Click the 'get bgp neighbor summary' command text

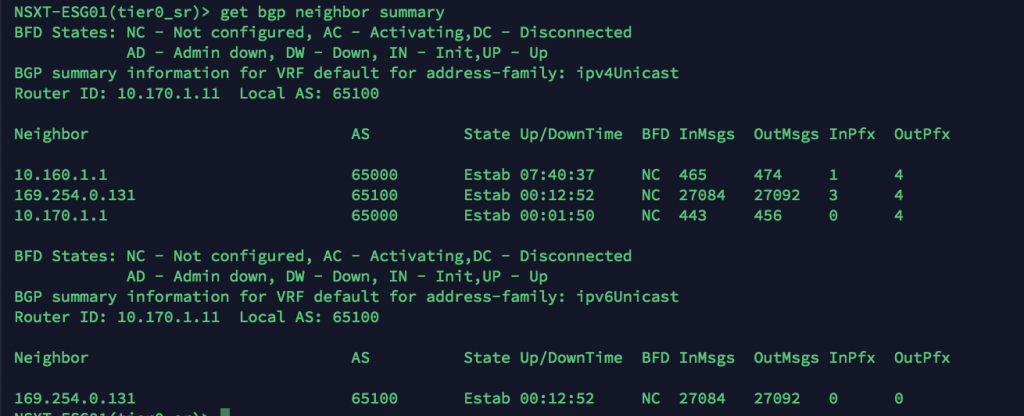pos(333,12)
